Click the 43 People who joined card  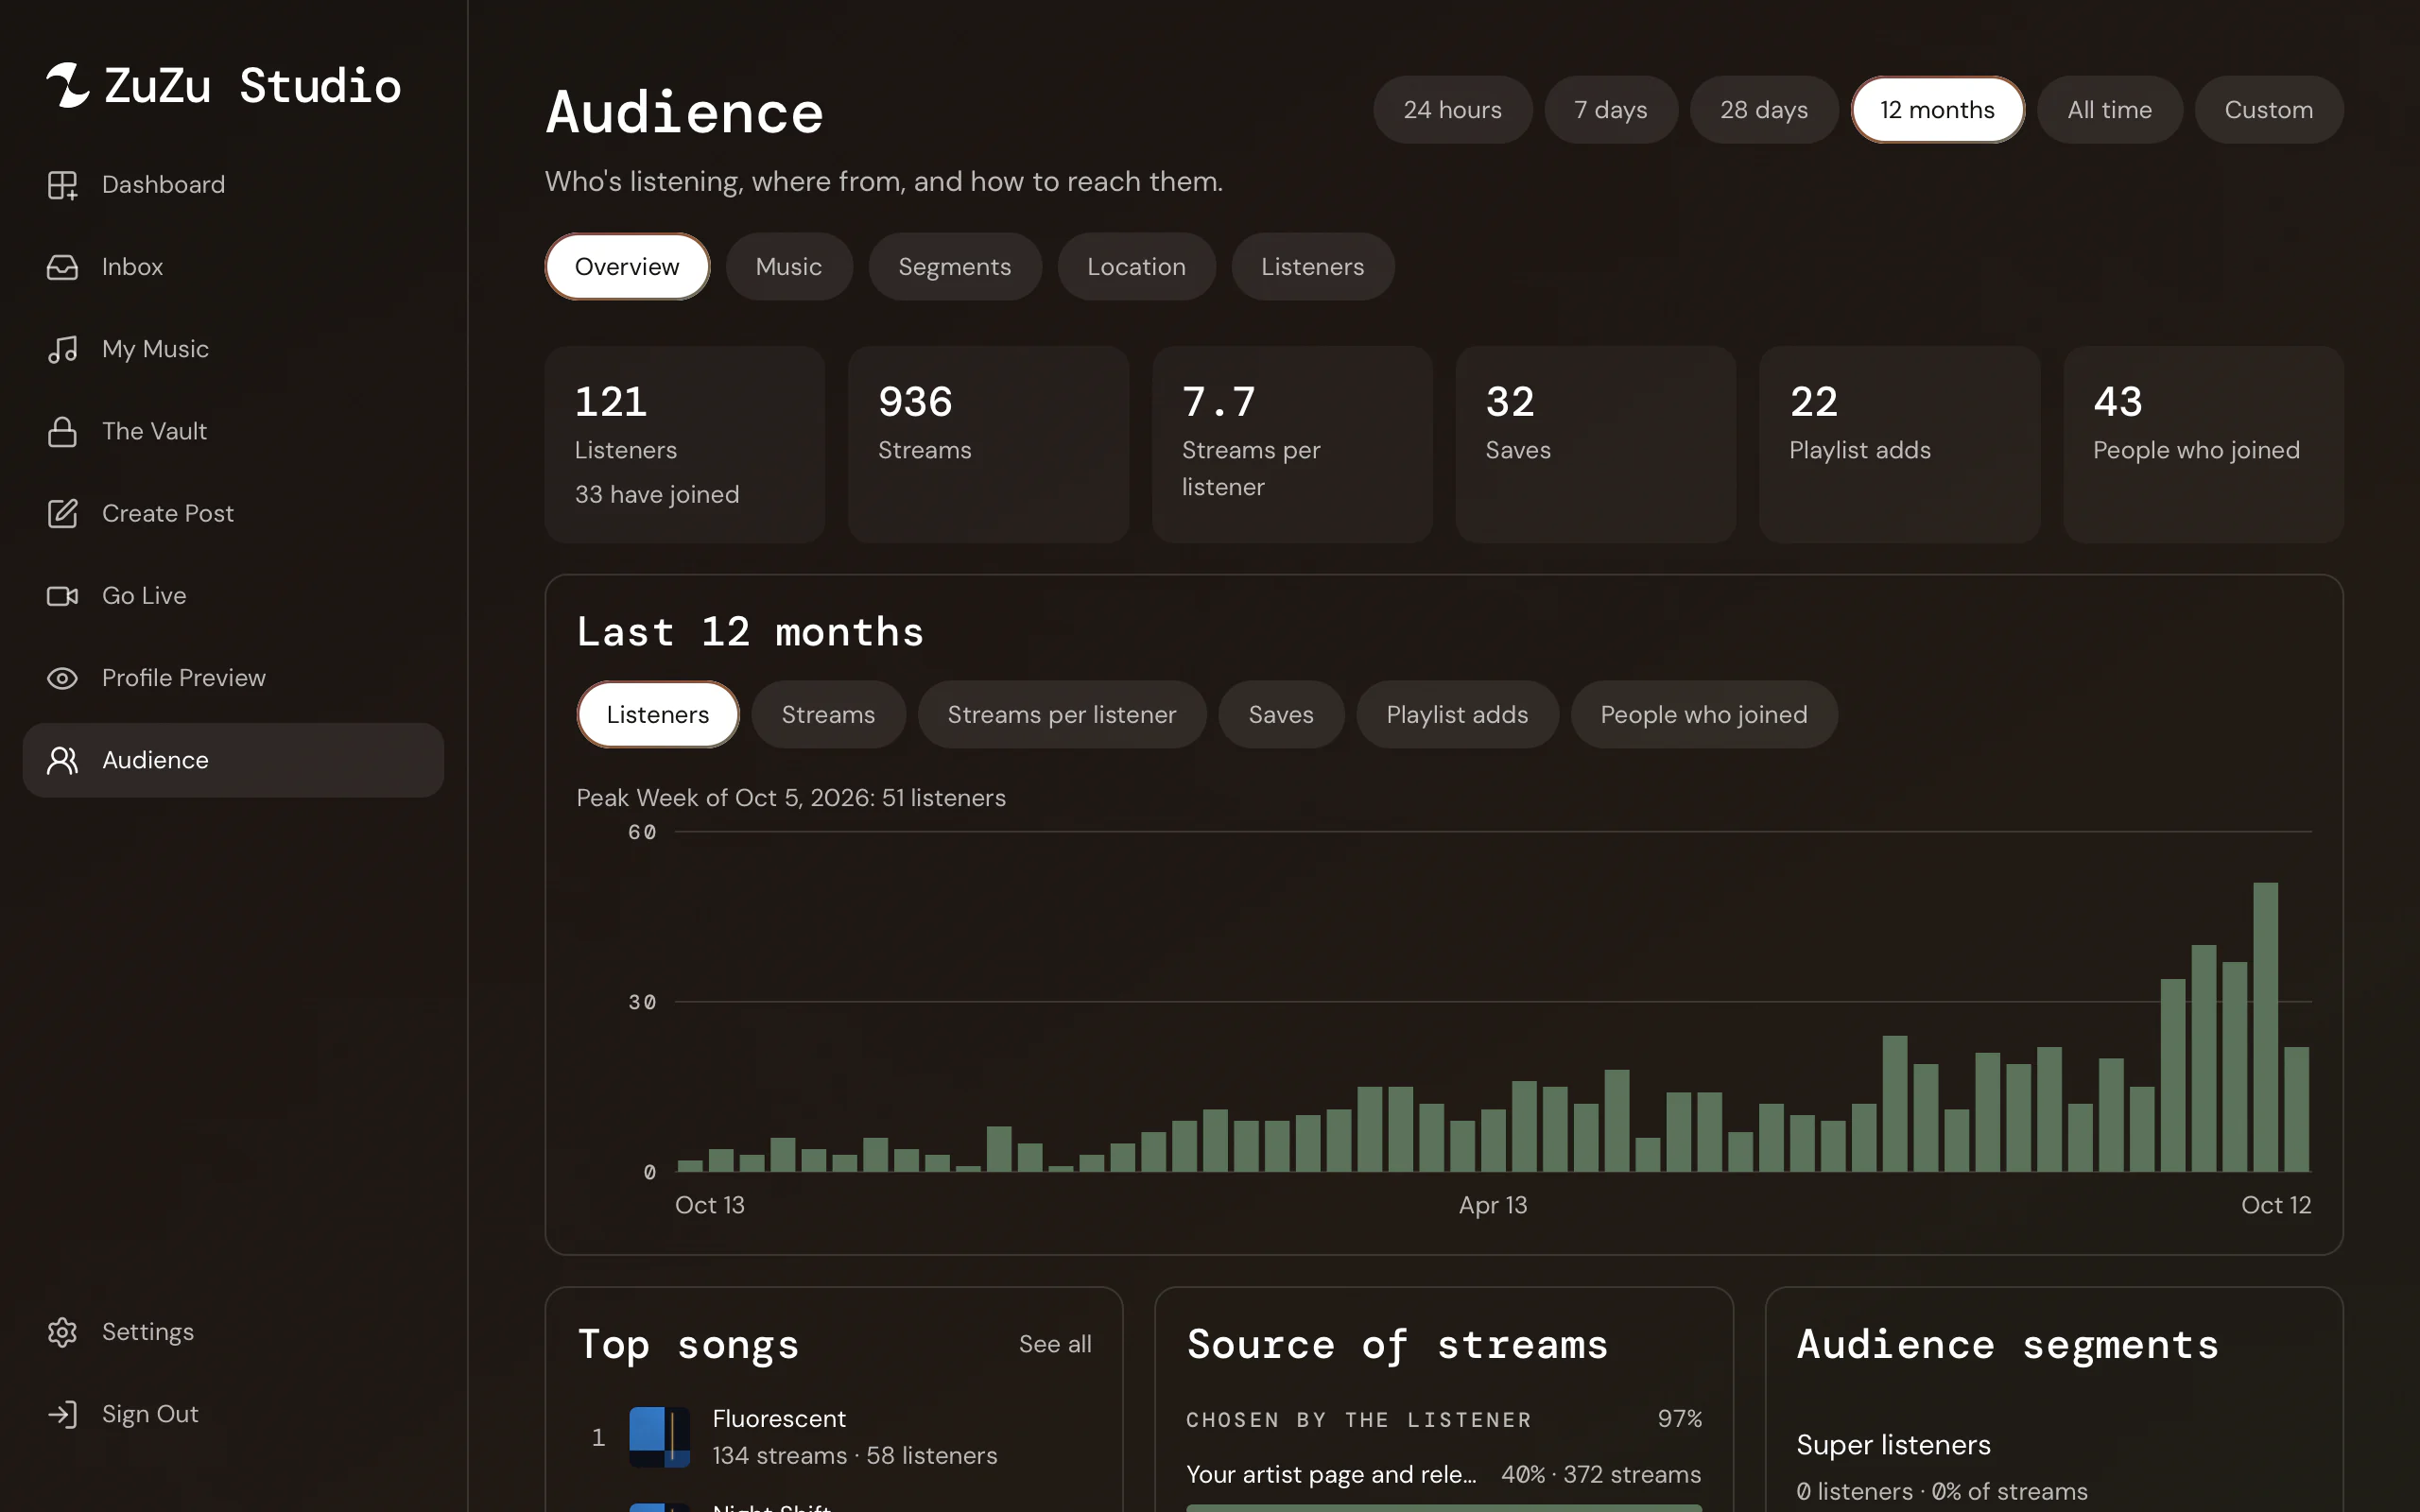pyautogui.click(x=2204, y=445)
